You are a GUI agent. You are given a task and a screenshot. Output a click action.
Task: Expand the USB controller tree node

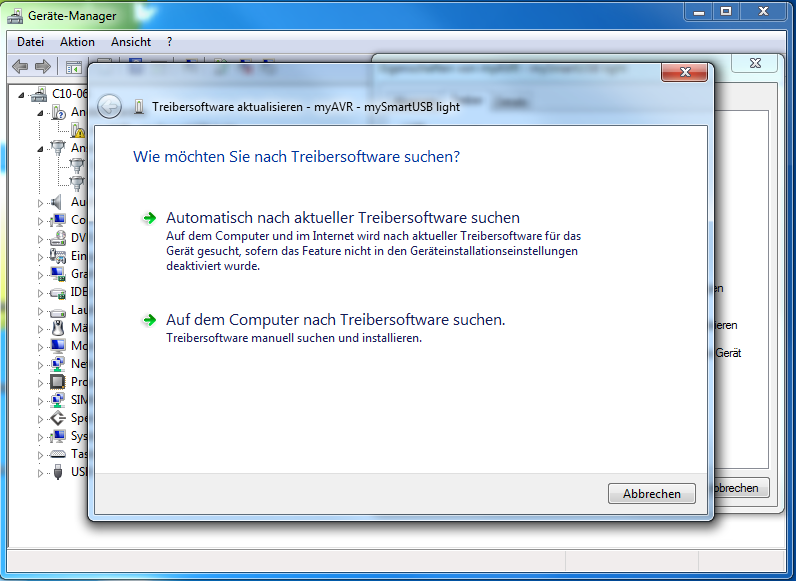tap(41, 472)
